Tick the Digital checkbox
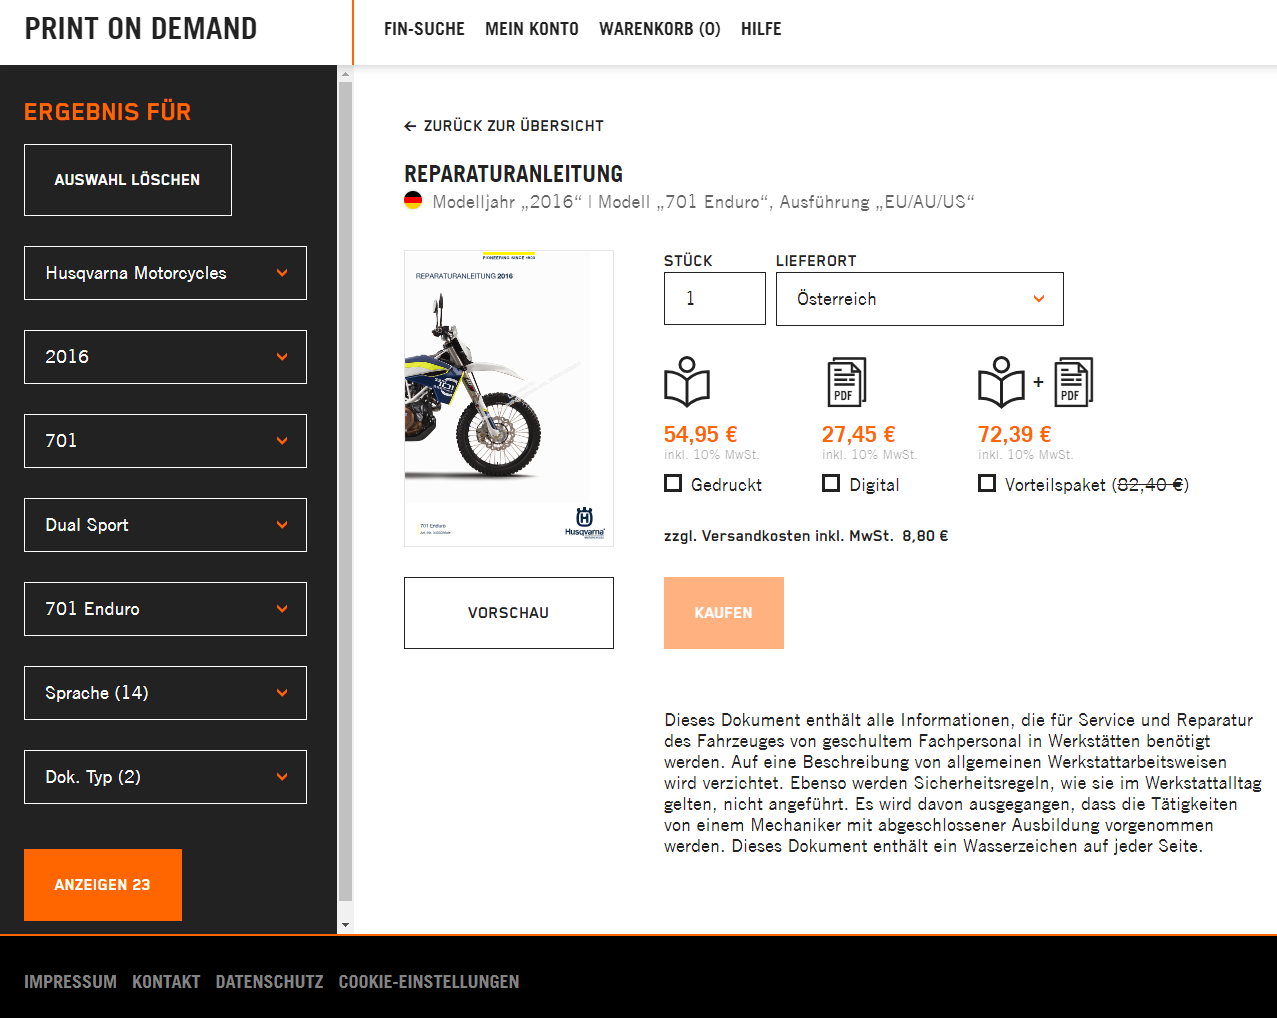Viewport: 1277px width, 1018px height. [831, 484]
